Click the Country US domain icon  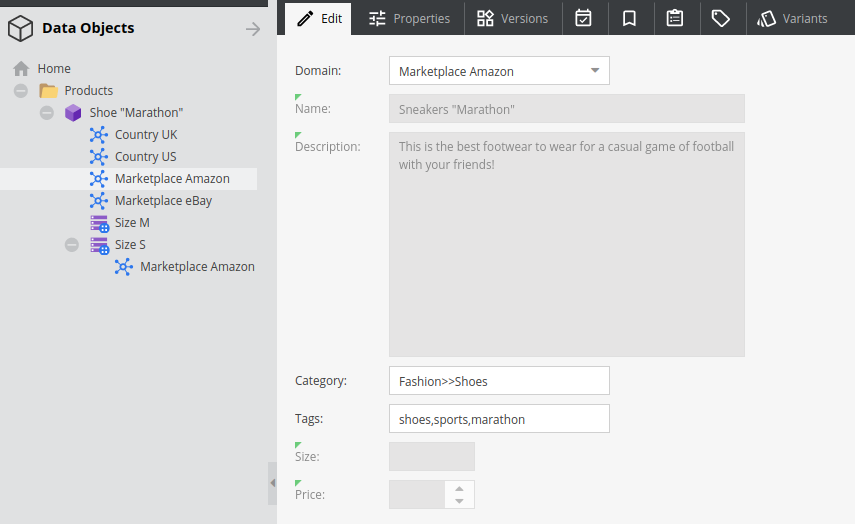(x=99, y=157)
